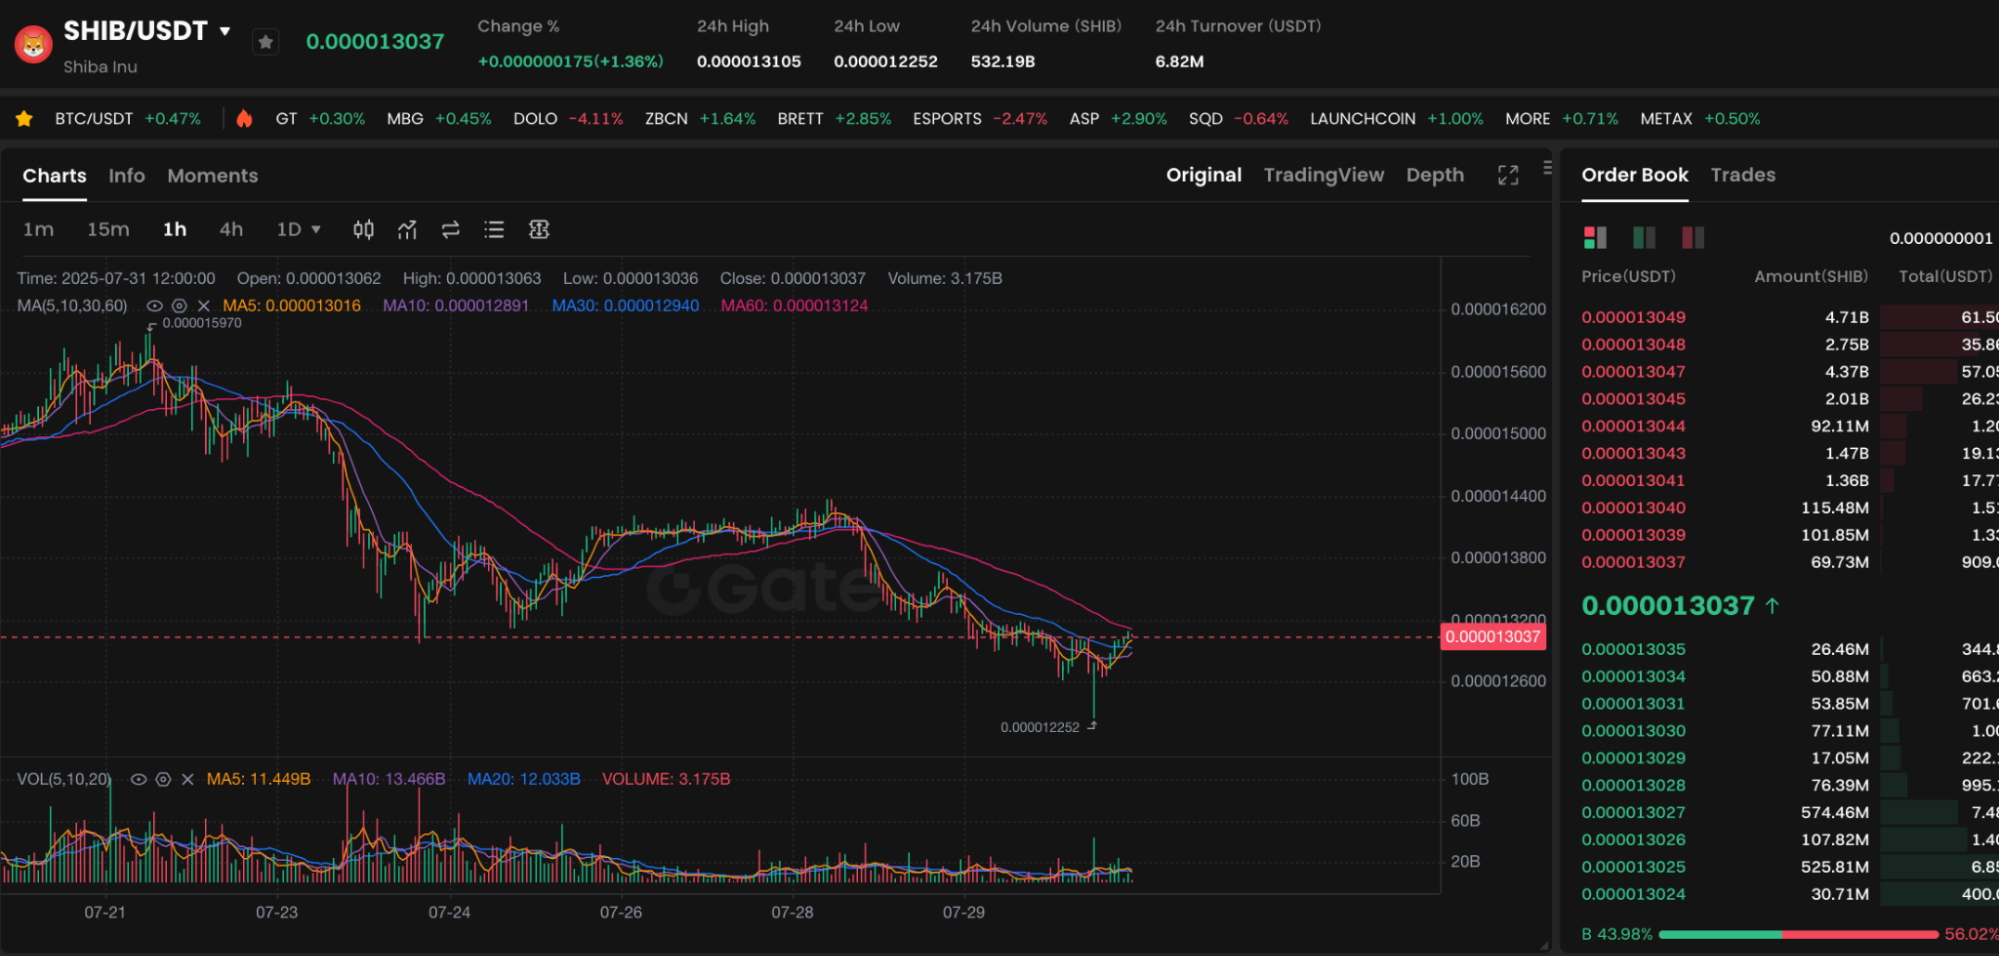The width and height of the screenshot is (1999, 956).
Task: Expand the chart to fullscreen
Action: pyautogui.click(x=1508, y=175)
